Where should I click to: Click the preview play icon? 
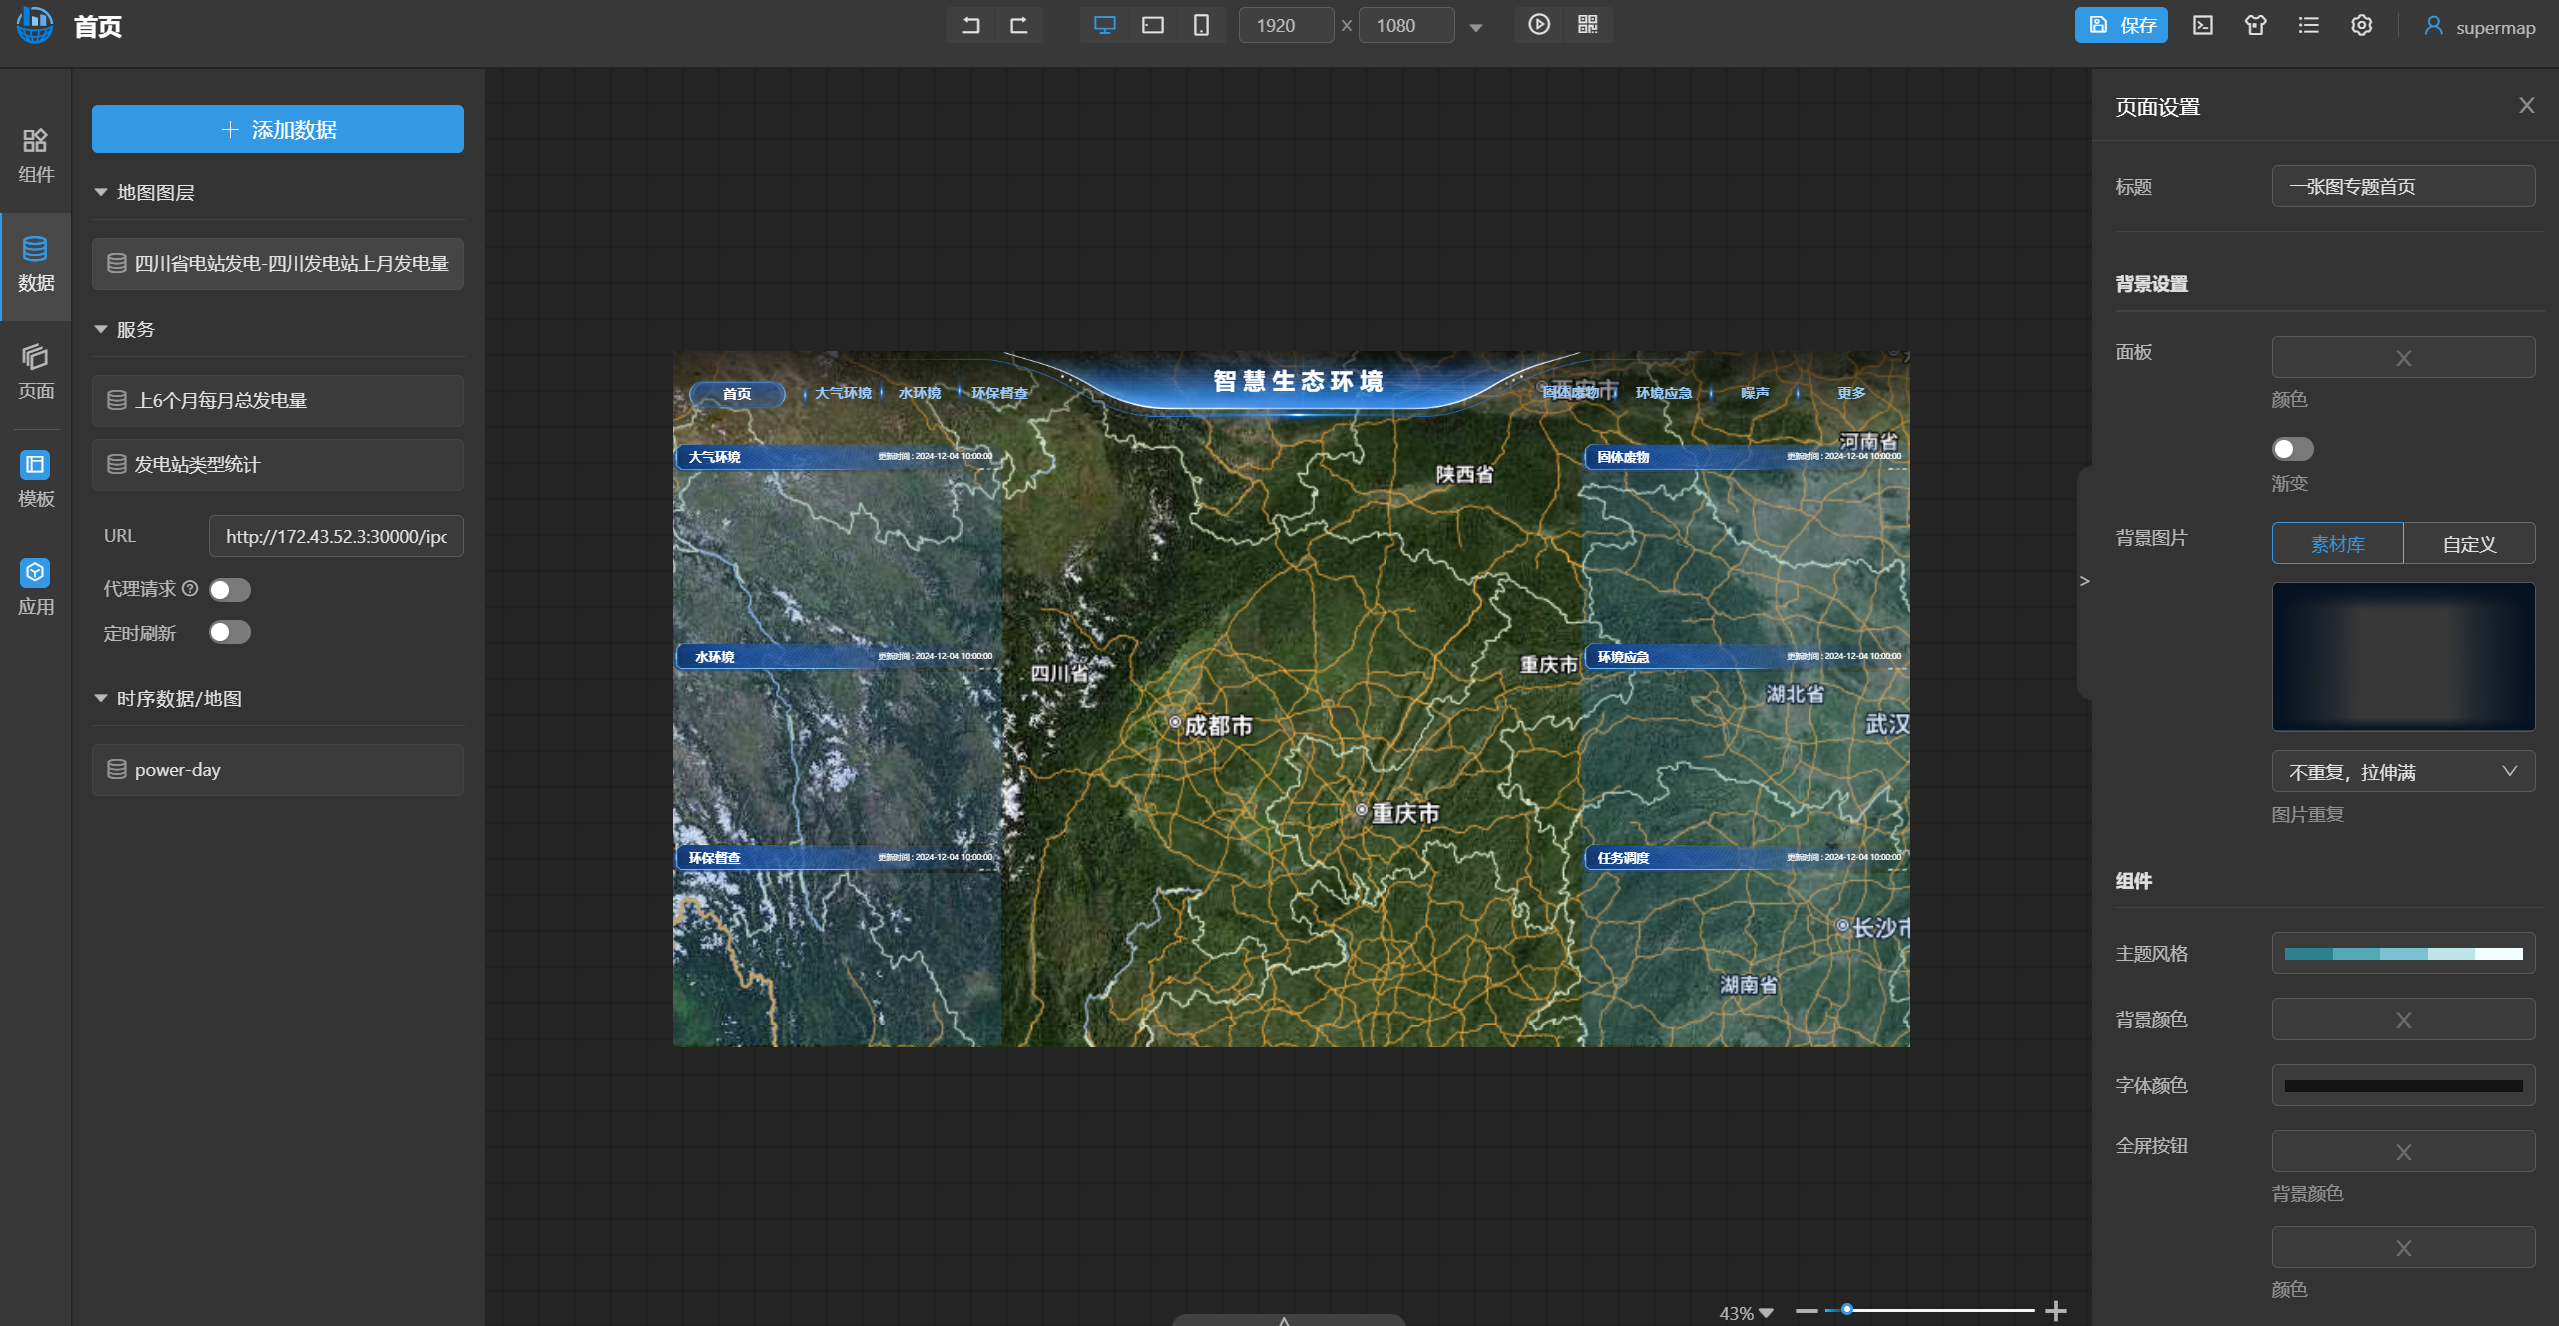pos(1539,24)
